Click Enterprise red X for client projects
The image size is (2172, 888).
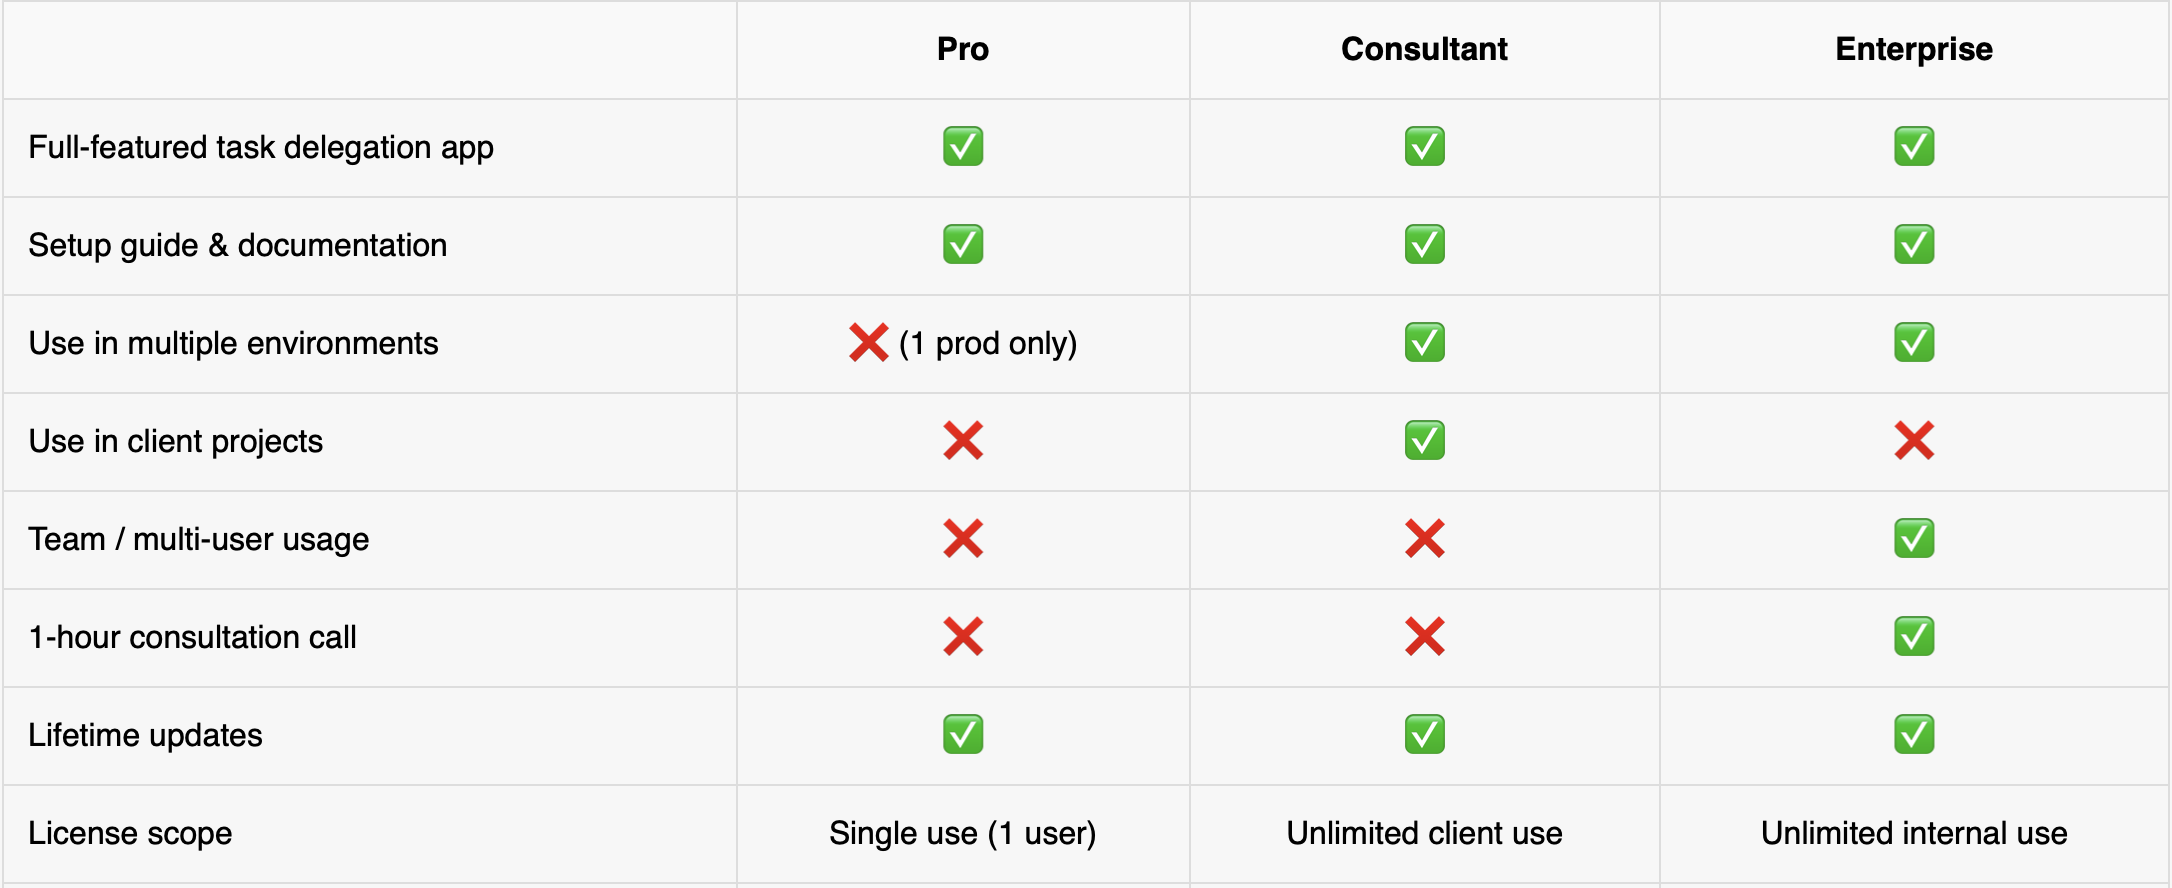(x=1913, y=441)
